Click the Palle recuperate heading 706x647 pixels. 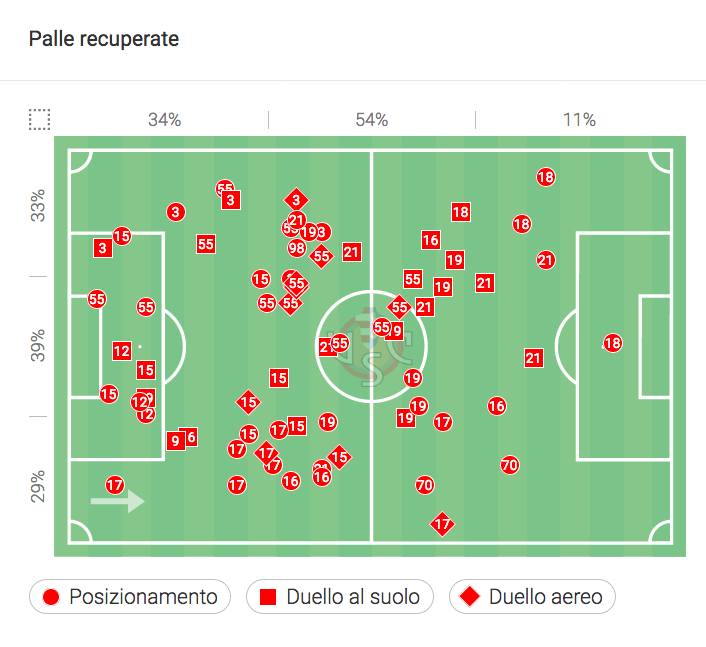tap(104, 39)
